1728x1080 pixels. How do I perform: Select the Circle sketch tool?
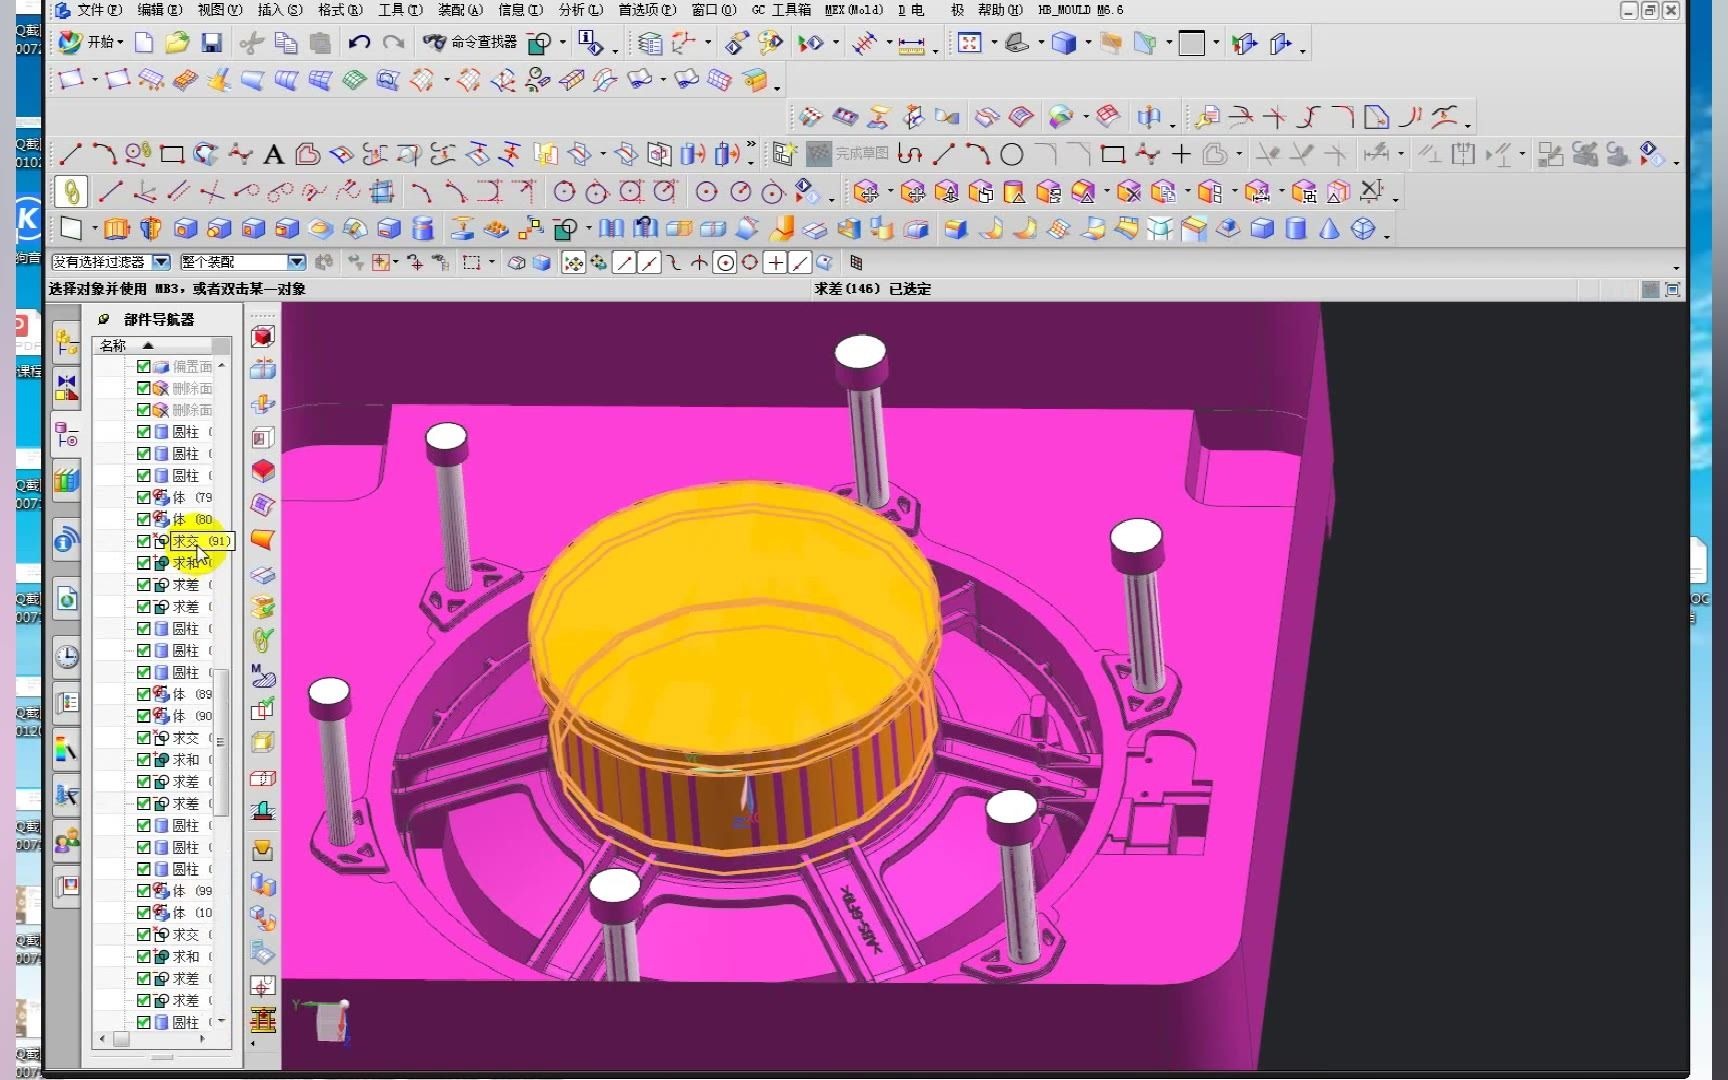[x=1012, y=154]
